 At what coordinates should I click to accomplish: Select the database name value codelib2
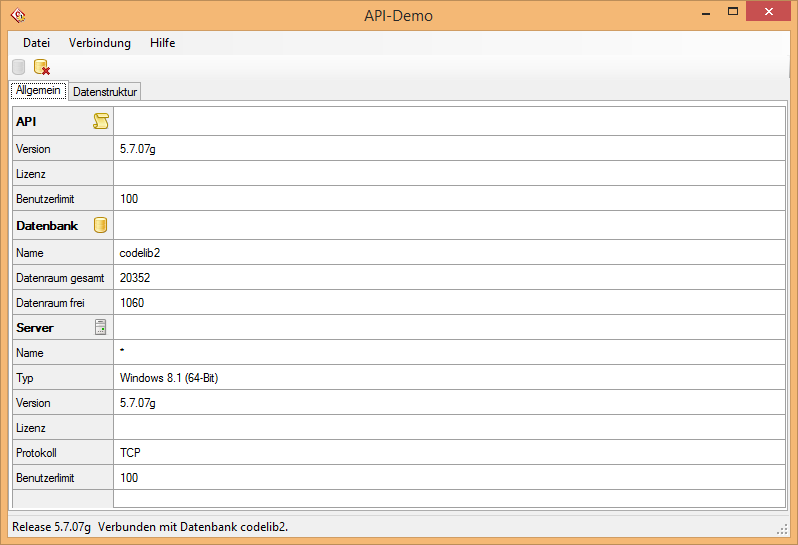pyautogui.click(x=140, y=253)
